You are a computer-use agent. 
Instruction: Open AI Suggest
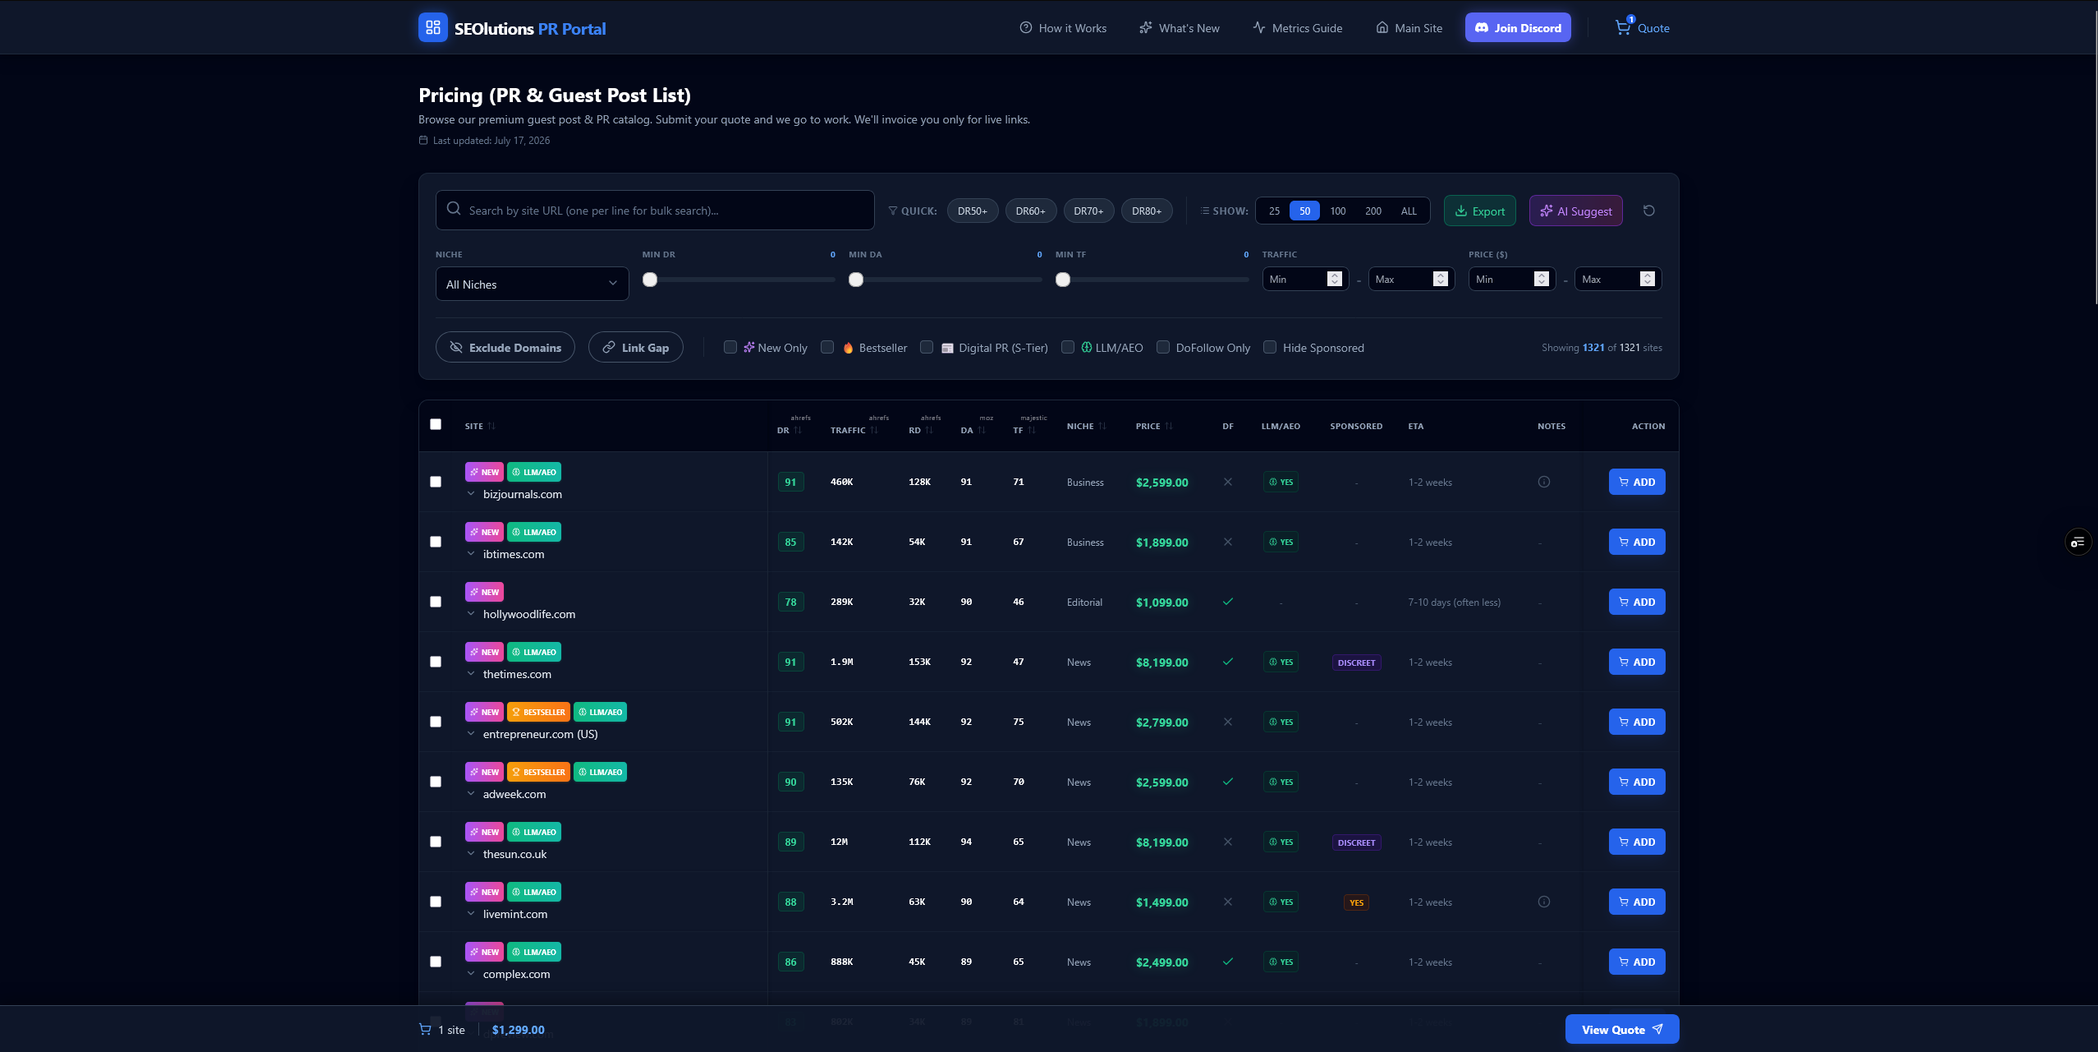point(1576,211)
